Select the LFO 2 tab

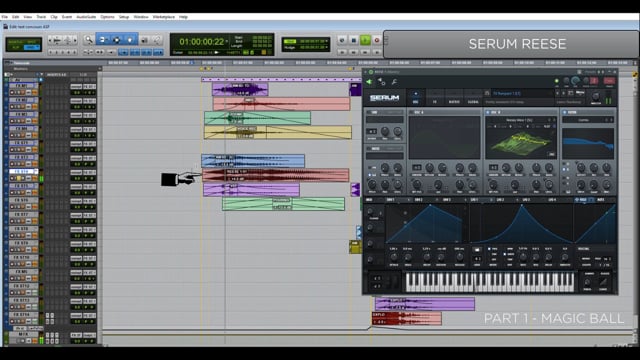500,200
